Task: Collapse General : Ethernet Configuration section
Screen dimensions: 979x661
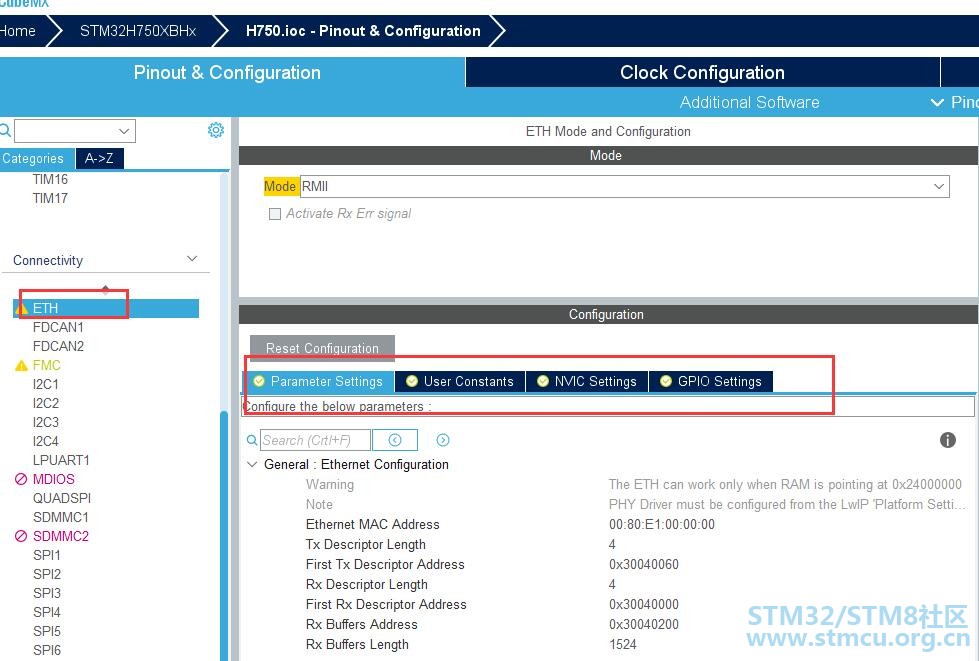Action: click(x=252, y=464)
